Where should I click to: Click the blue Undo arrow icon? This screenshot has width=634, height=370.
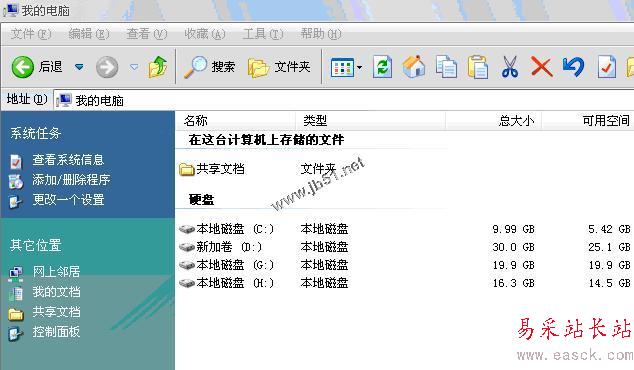573,67
